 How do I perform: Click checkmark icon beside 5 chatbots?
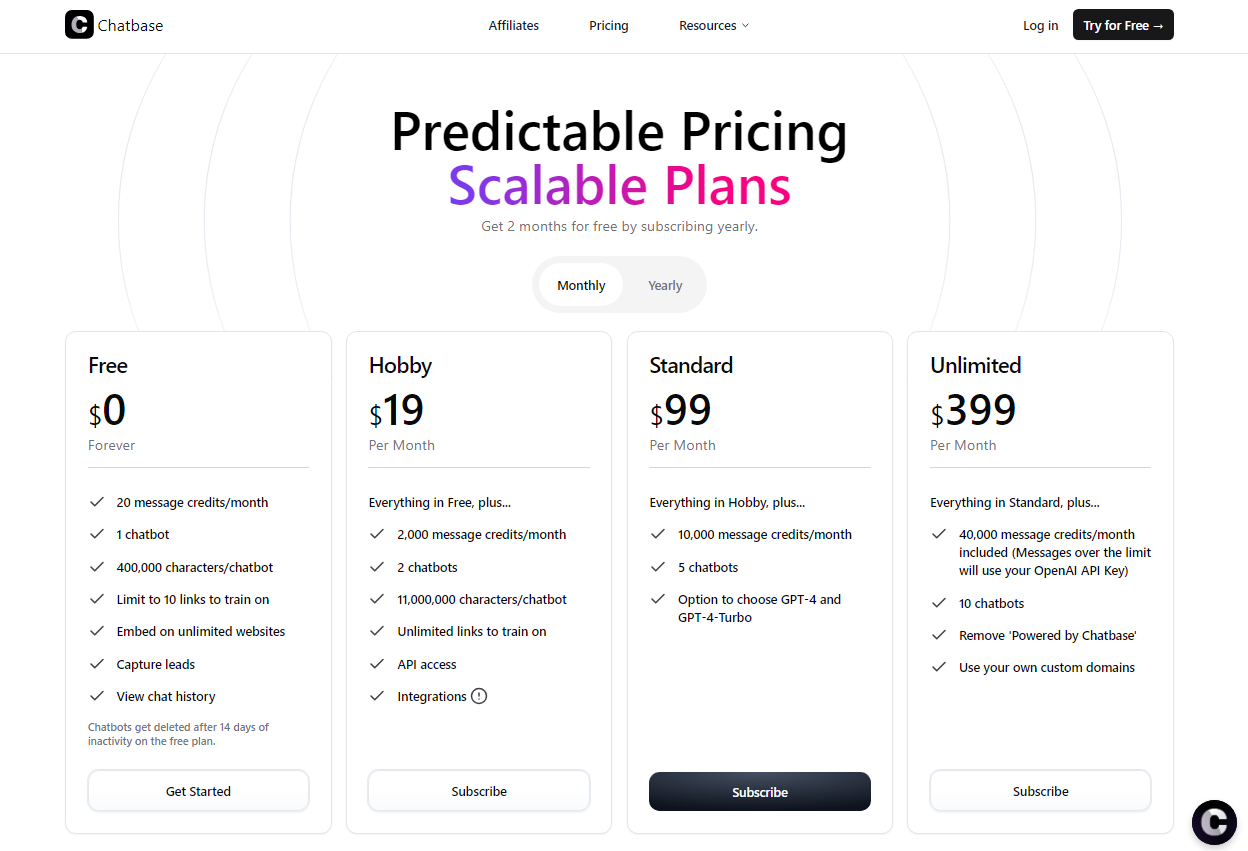[x=658, y=567]
